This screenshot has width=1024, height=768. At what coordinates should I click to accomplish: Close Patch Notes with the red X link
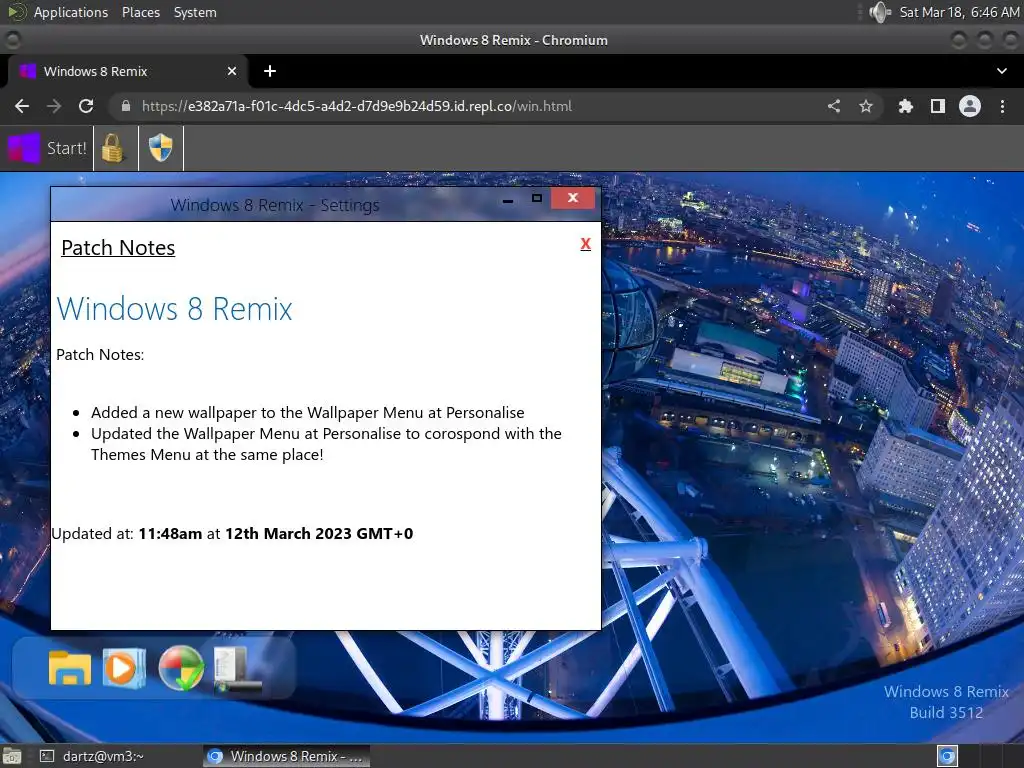coord(586,244)
